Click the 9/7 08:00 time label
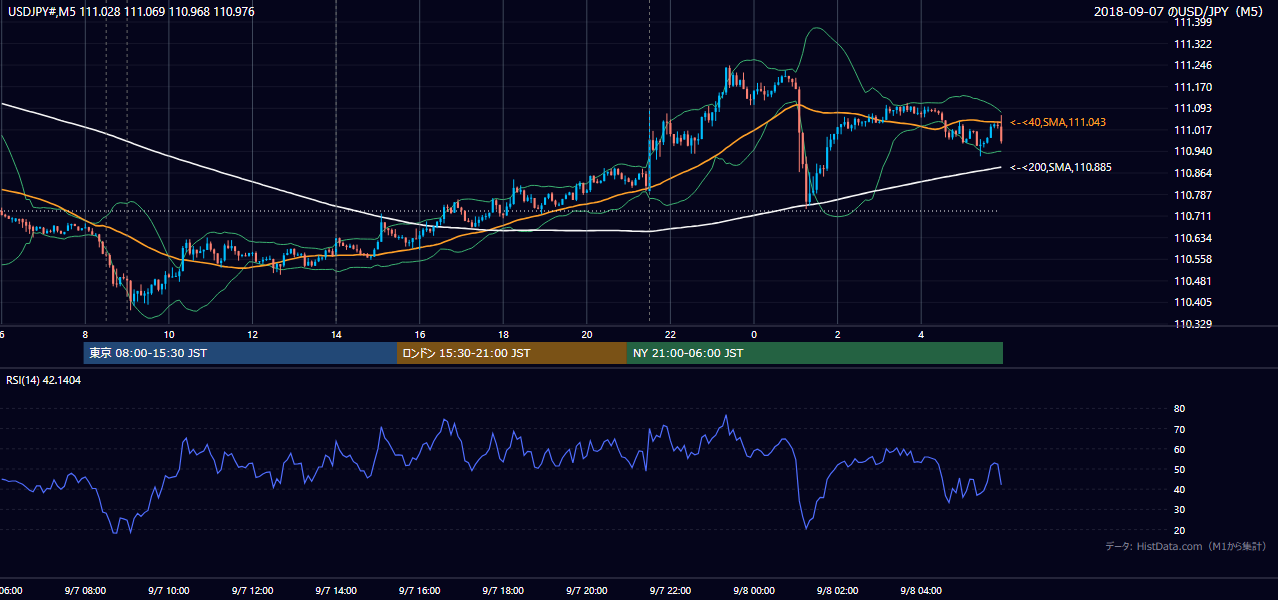This screenshot has width=1278, height=600. pyautogui.click(x=85, y=590)
